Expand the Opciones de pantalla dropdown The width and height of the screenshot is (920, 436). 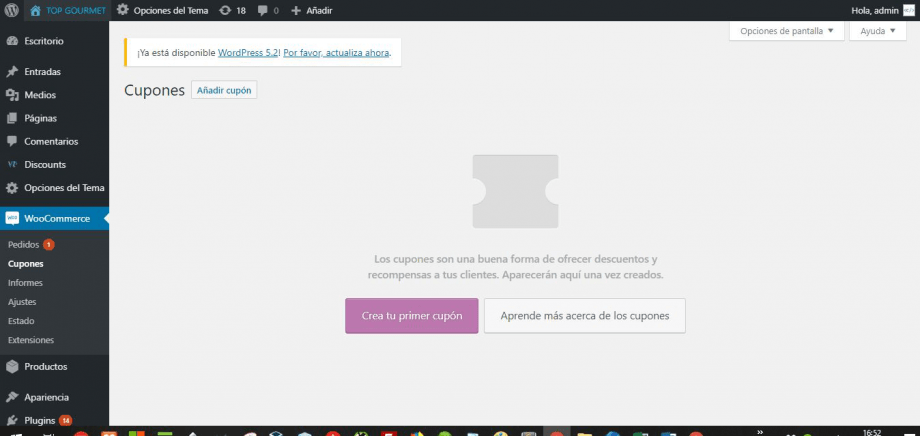[x=786, y=31]
